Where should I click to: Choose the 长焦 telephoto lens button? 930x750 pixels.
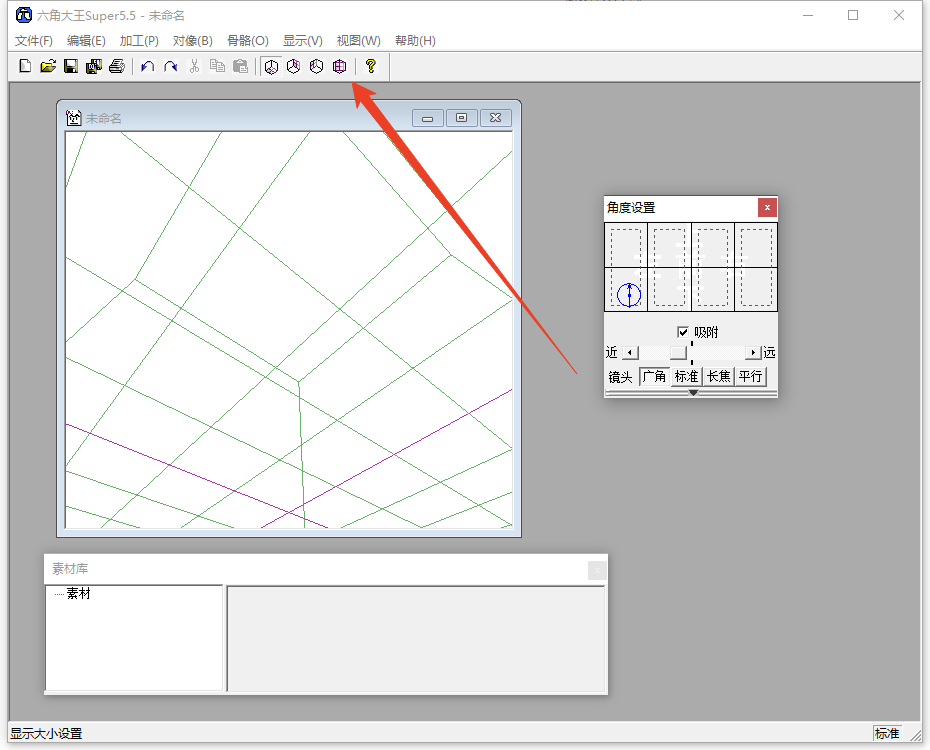[x=718, y=377]
